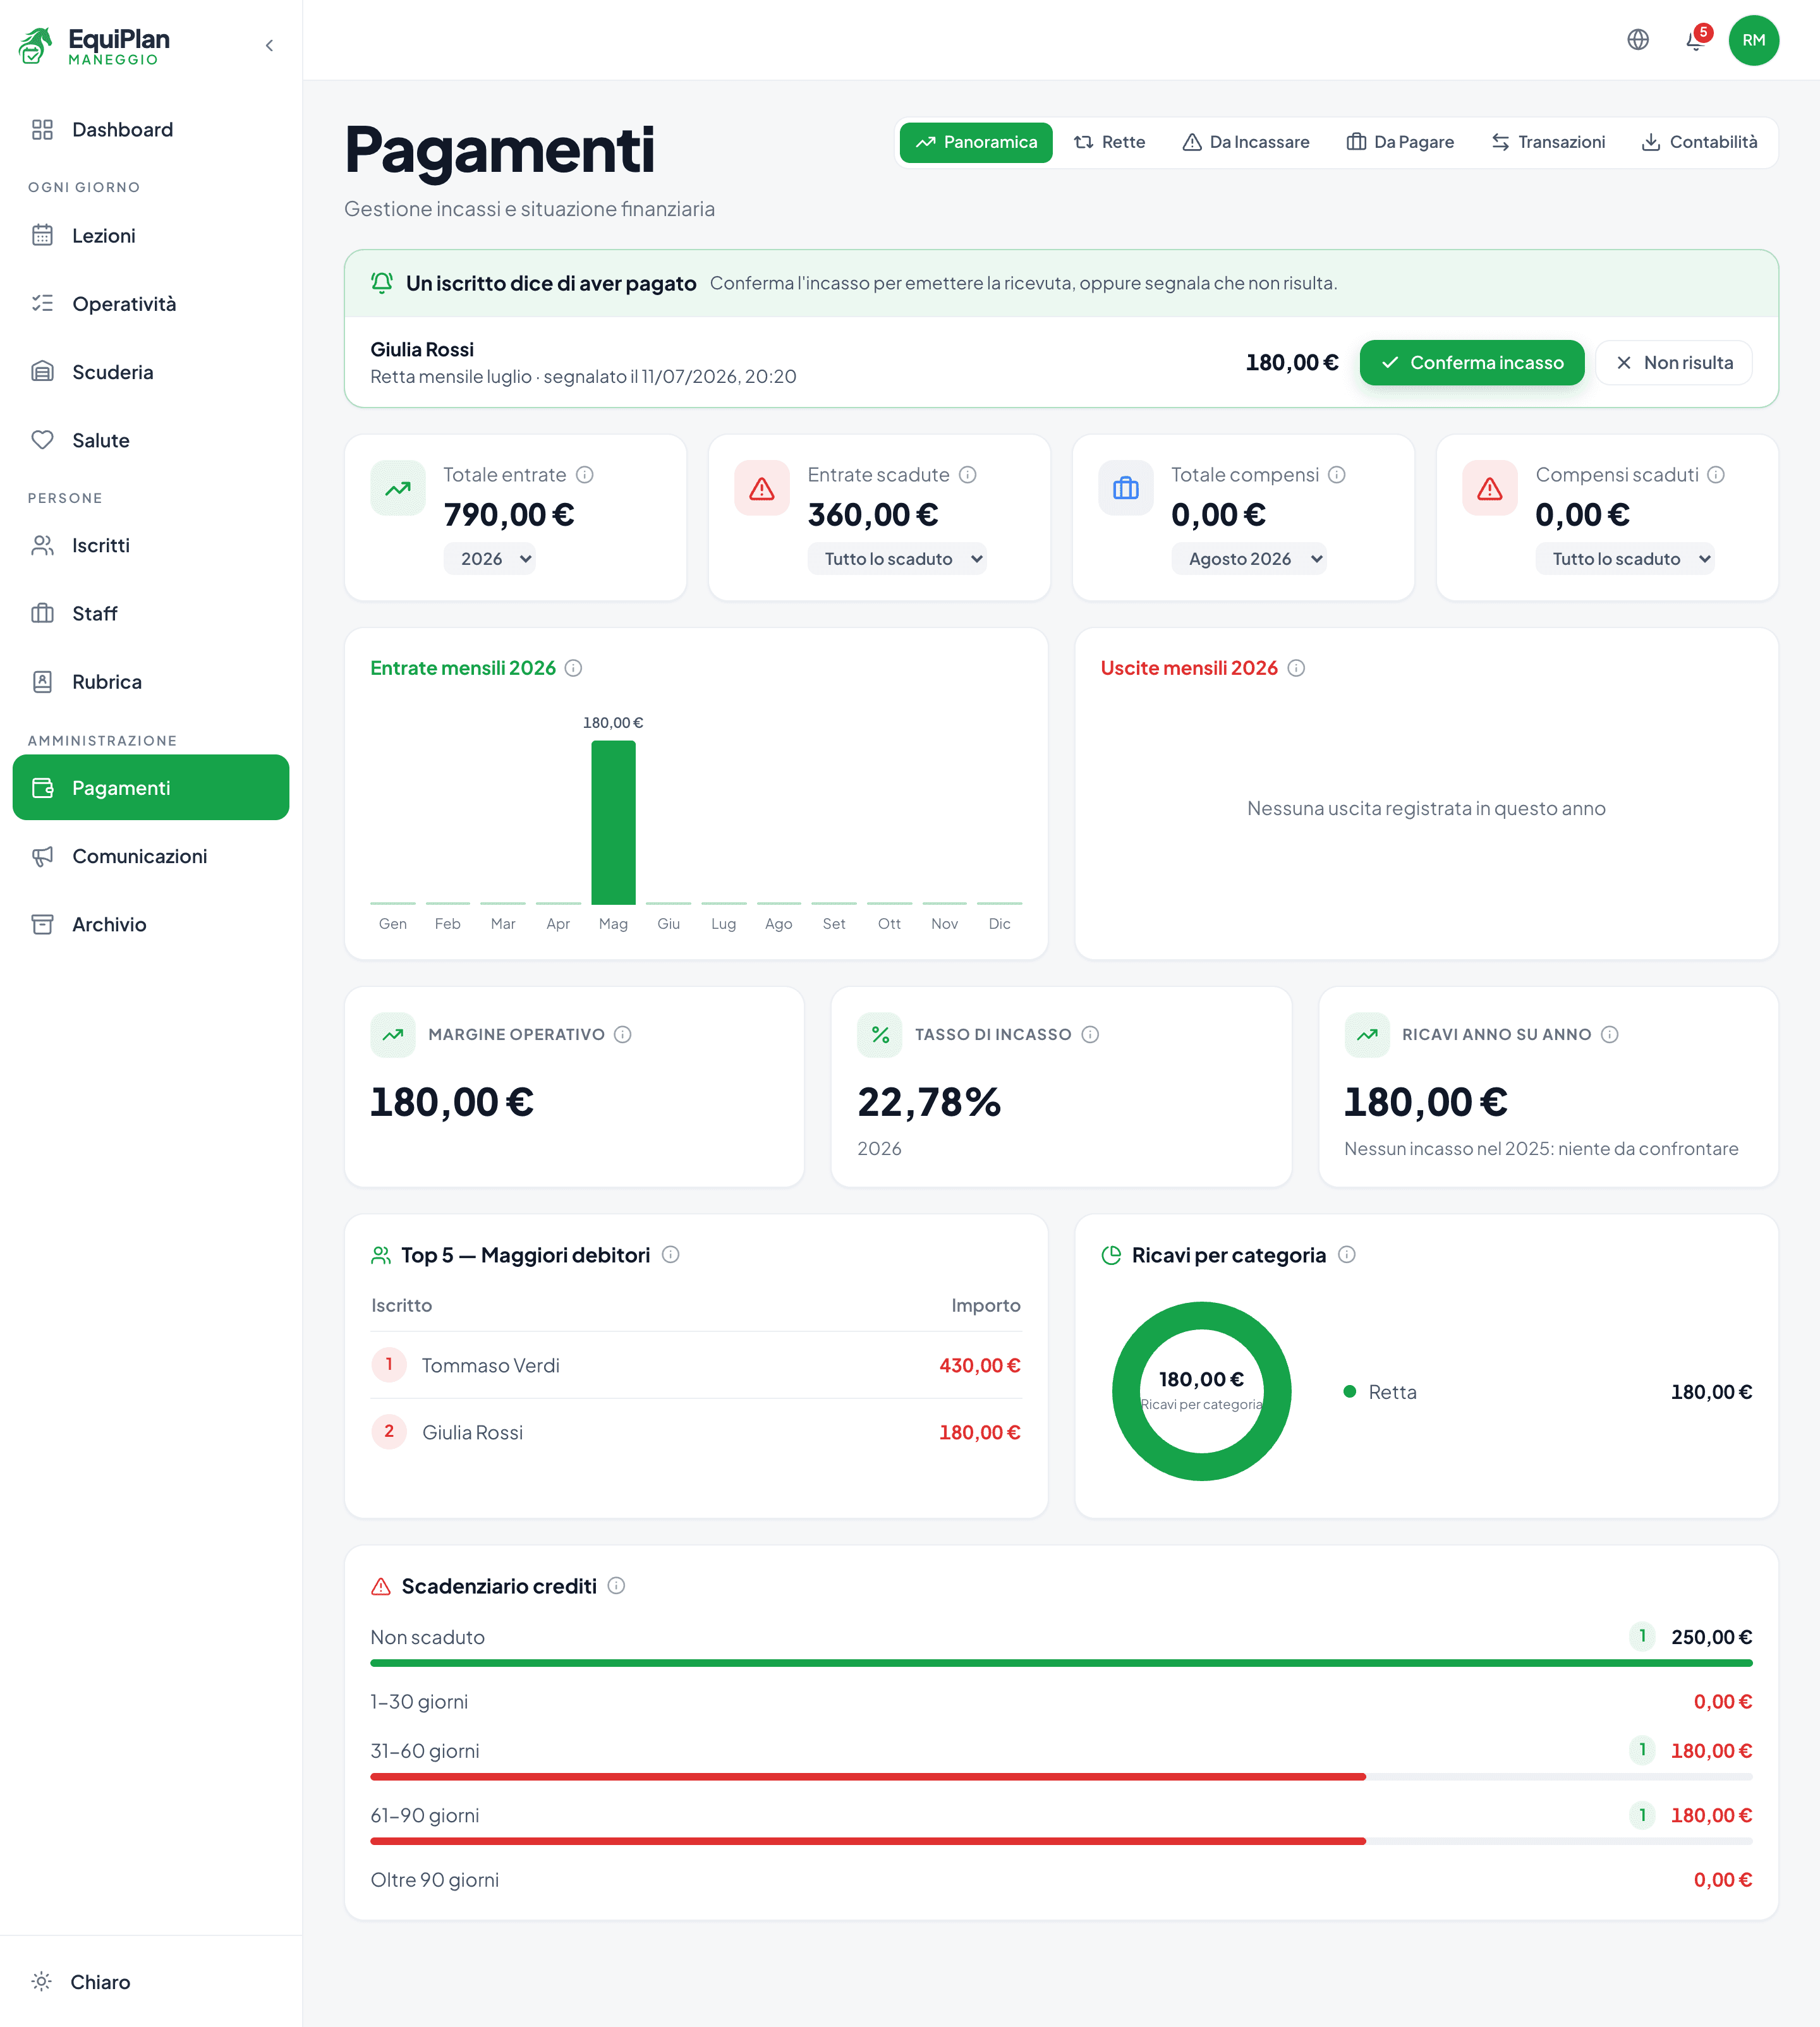
Task: Click info icon next to Entrate scadute
Action: pyautogui.click(x=968, y=475)
